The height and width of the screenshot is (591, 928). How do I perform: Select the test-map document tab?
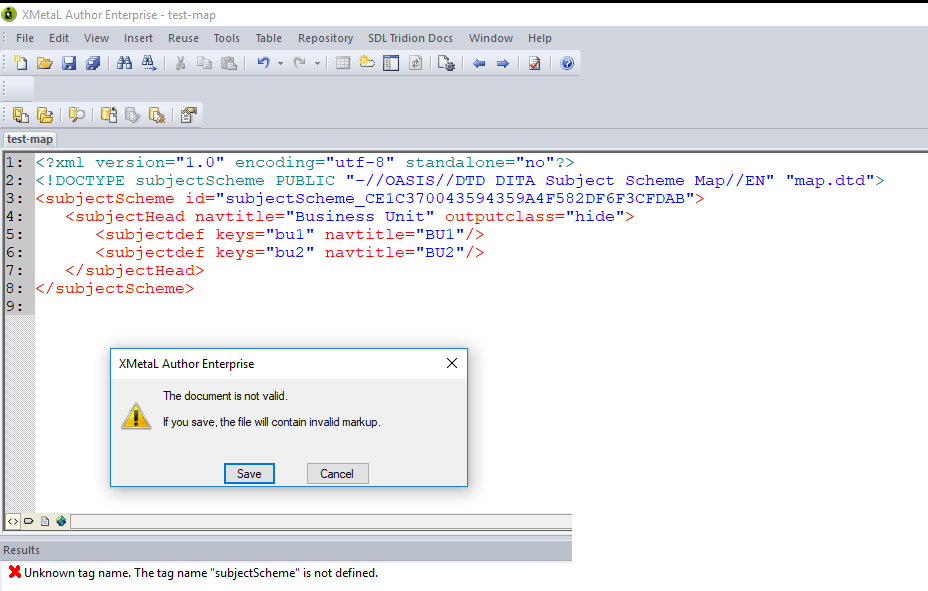[x=30, y=139]
